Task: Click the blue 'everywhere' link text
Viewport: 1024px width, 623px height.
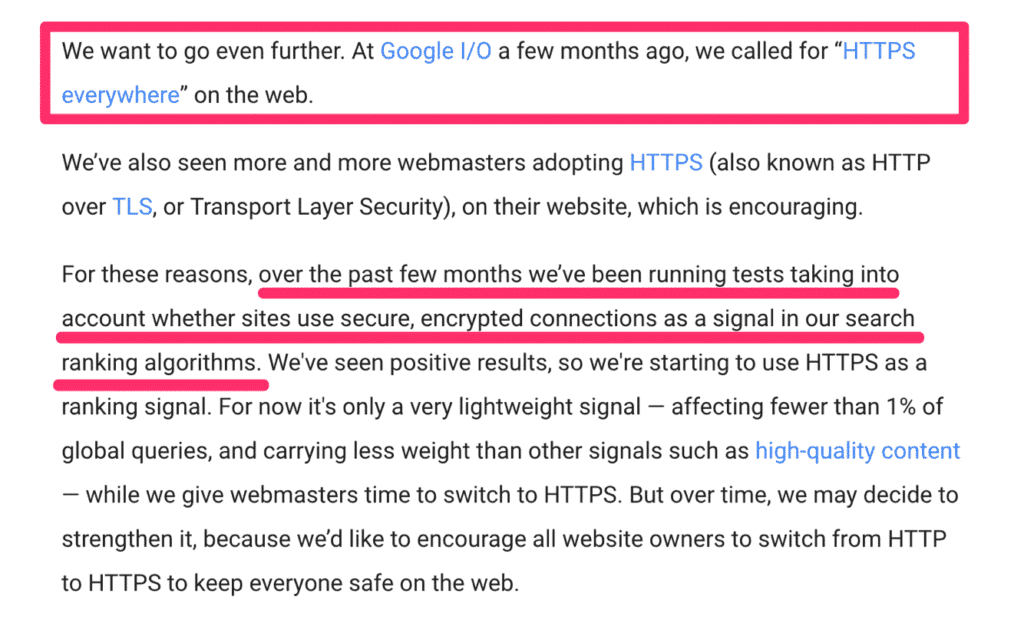Action: coord(120,95)
